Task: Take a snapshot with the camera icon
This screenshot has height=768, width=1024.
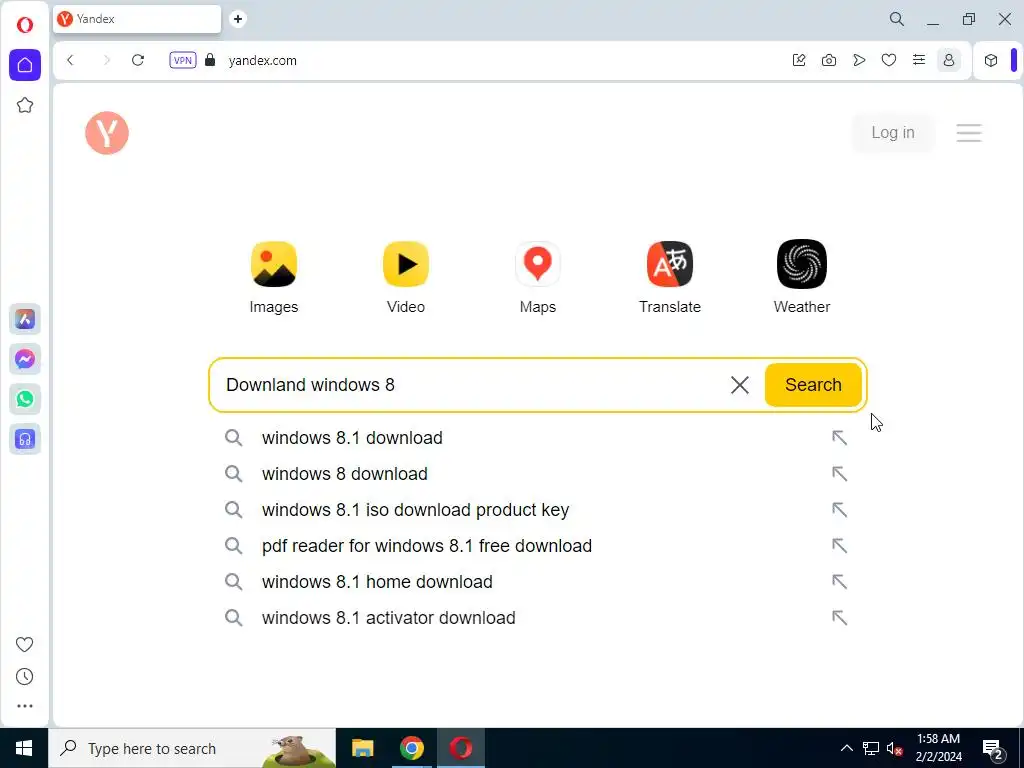Action: pos(829,60)
